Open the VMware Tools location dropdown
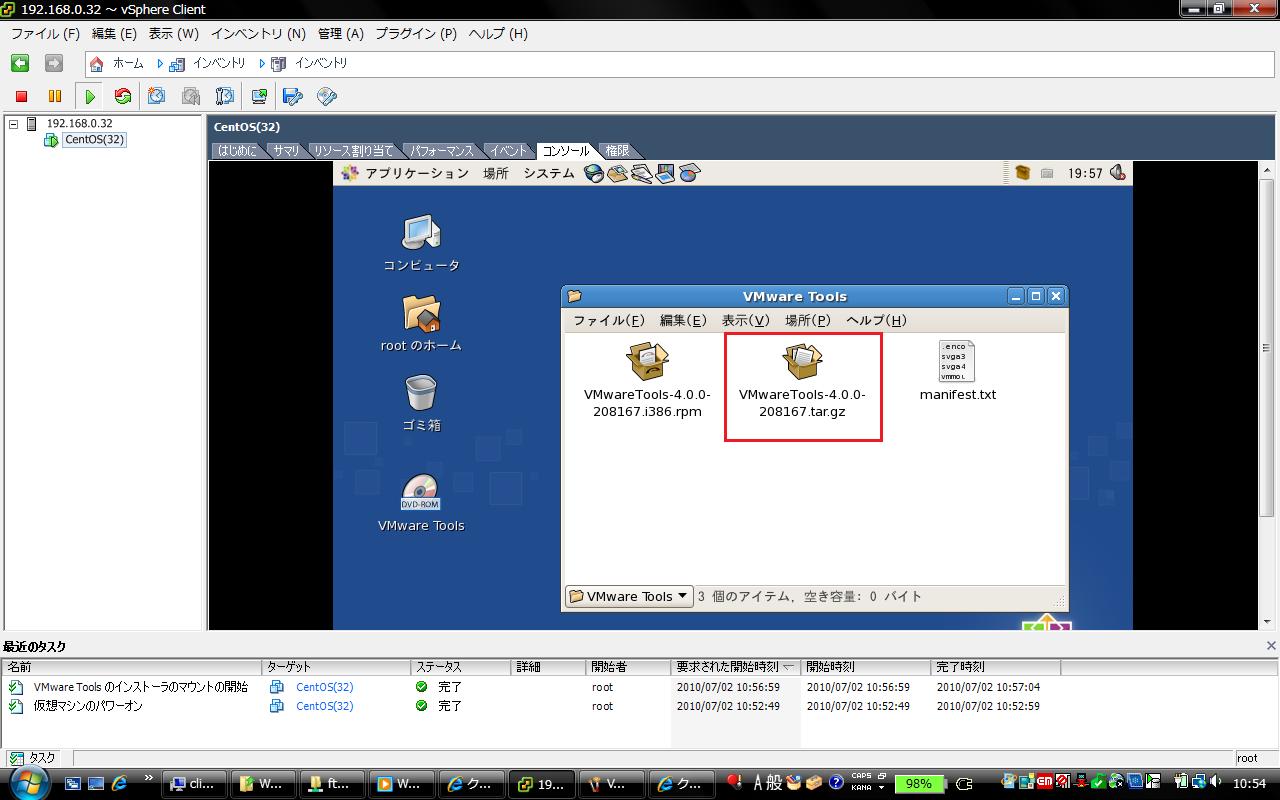 629,596
